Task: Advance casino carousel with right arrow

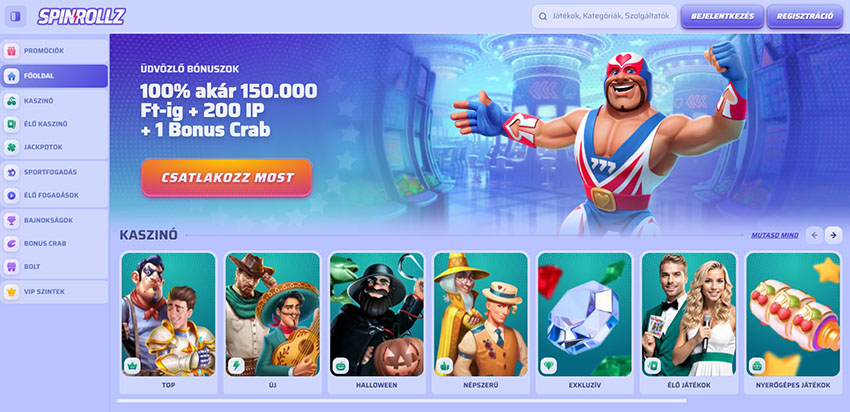Action: (x=834, y=235)
